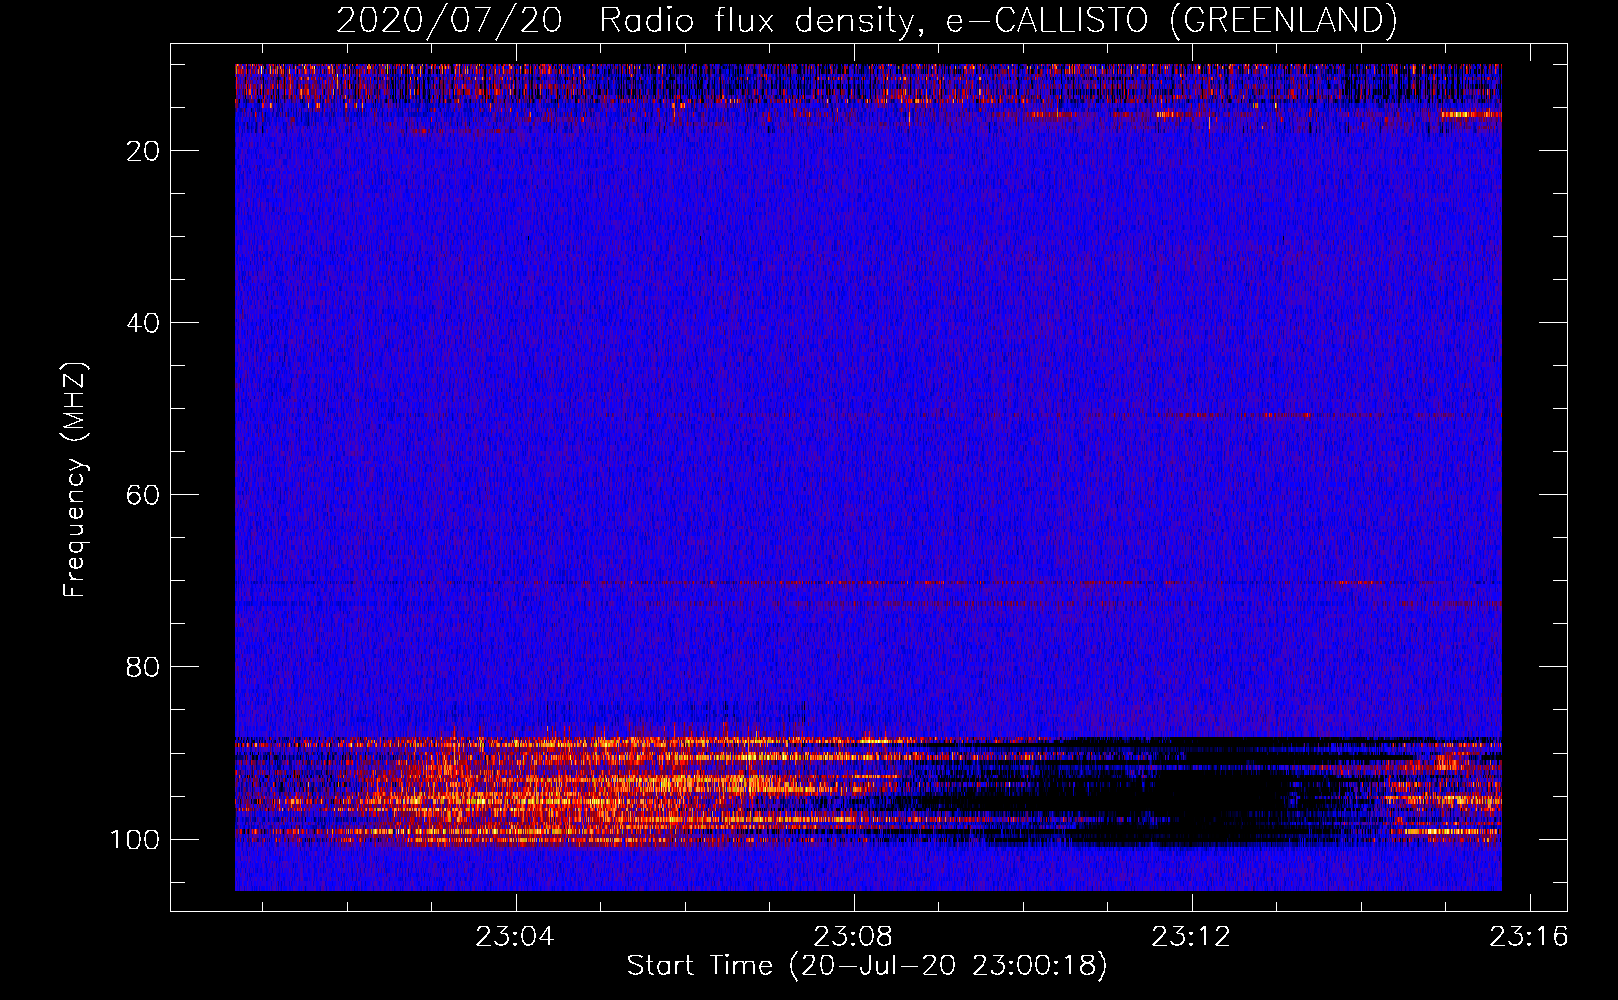Click the 'Start Time (20-Jul-20 23:00:18)' label
Image resolution: width=1618 pixels, height=1000 pixels.
click(x=867, y=966)
